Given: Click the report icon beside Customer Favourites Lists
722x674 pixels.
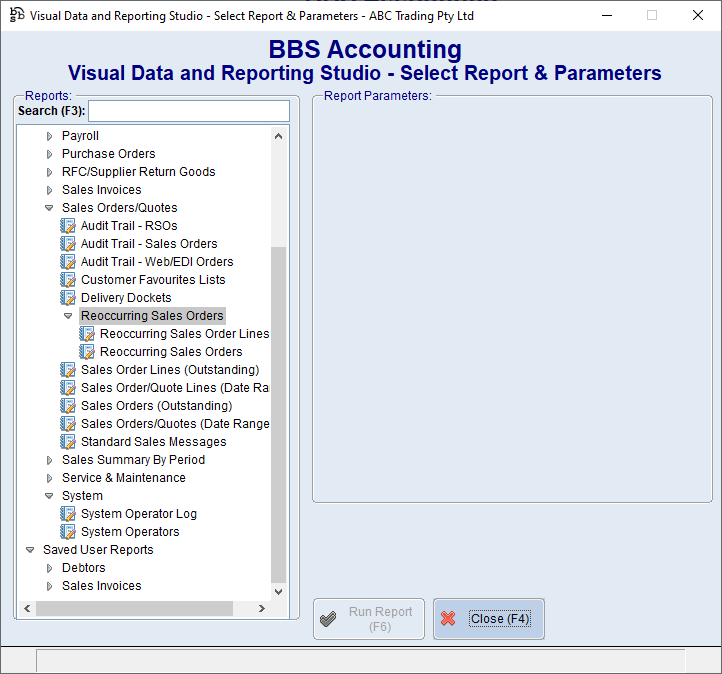Looking at the screenshot, I should pos(68,280).
